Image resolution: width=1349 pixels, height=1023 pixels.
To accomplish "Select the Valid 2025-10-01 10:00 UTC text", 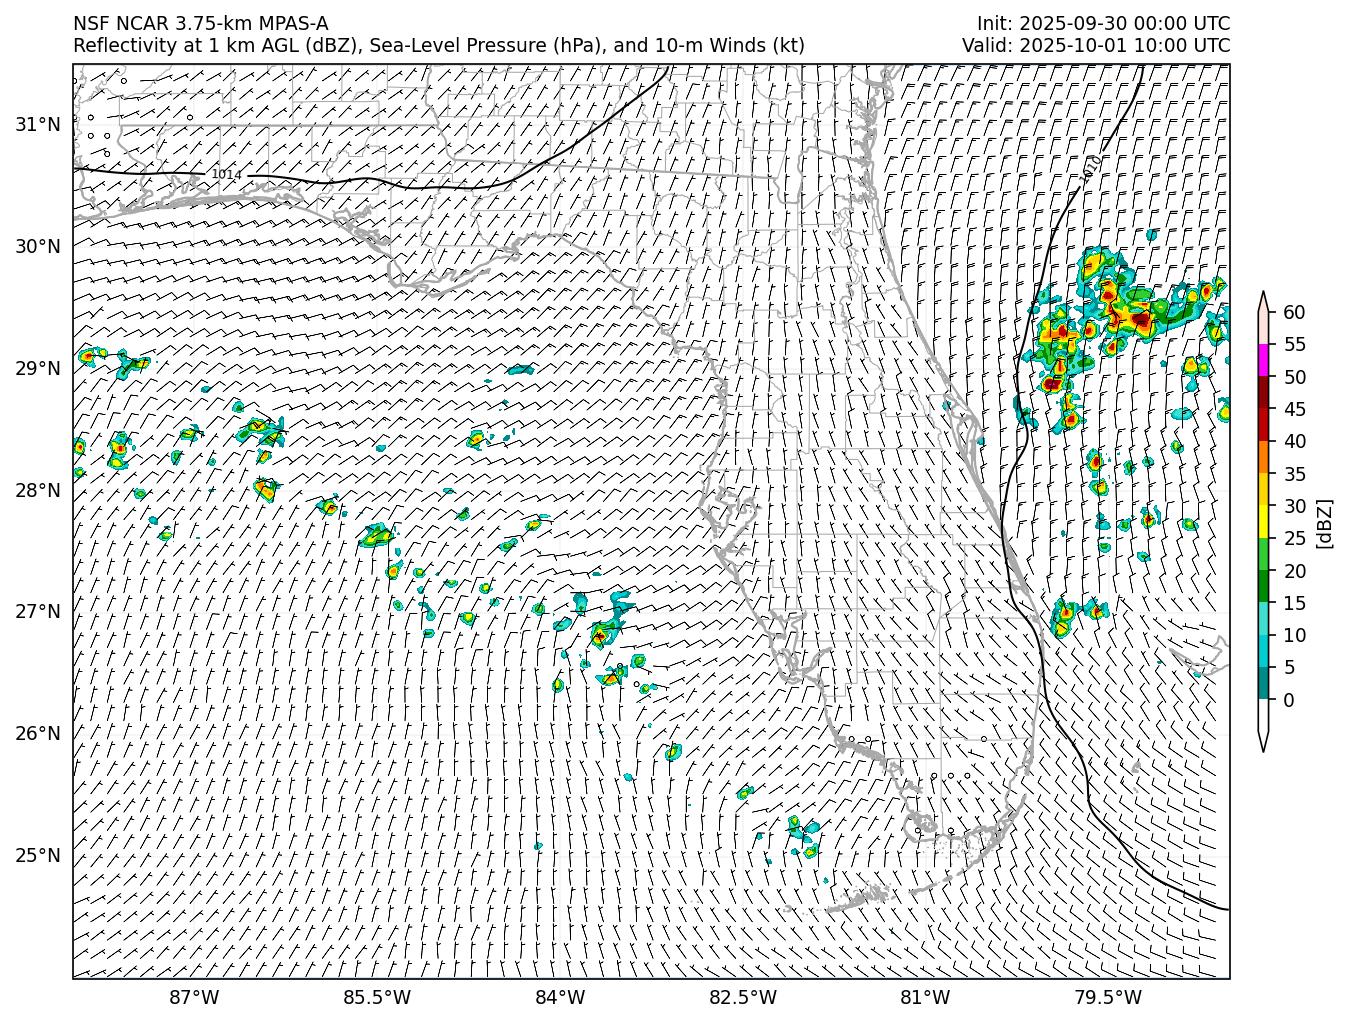I will pyautogui.click(x=1095, y=46).
